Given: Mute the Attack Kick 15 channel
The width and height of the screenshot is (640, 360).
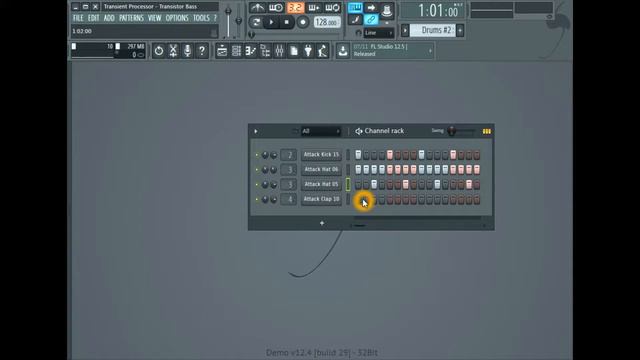Looking at the screenshot, I should coord(257,155).
